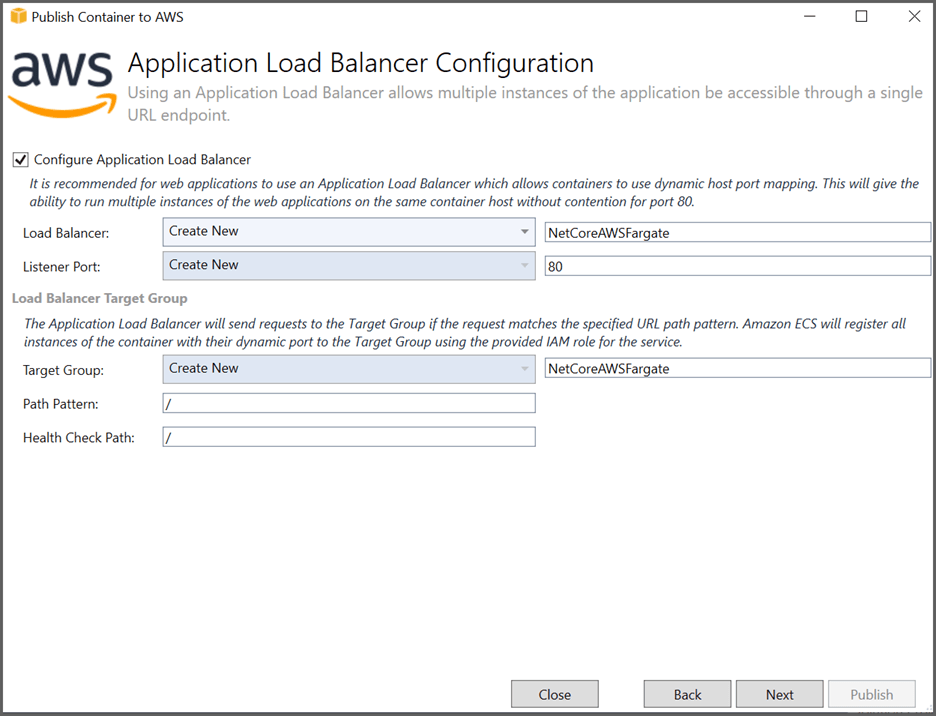The image size is (936, 716).
Task: Click the Path Pattern input box
Action: click(x=348, y=402)
